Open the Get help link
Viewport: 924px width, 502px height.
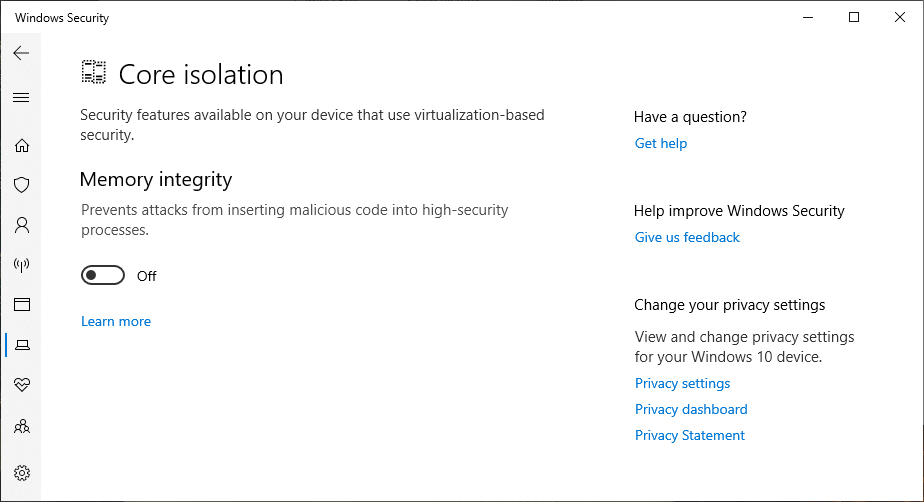pyautogui.click(x=661, y=144)
